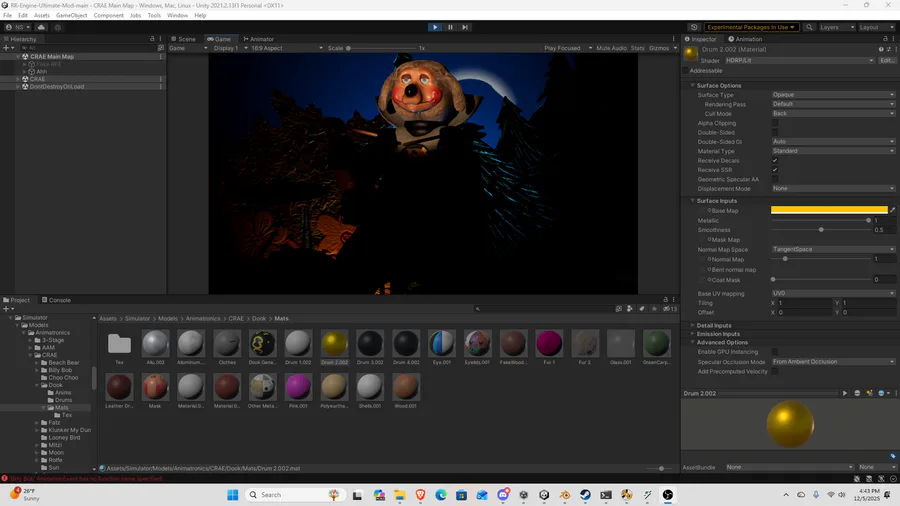The height and width of the screenshot is (506, 900).
Task: Click the Step frame button
Action: 465,27
